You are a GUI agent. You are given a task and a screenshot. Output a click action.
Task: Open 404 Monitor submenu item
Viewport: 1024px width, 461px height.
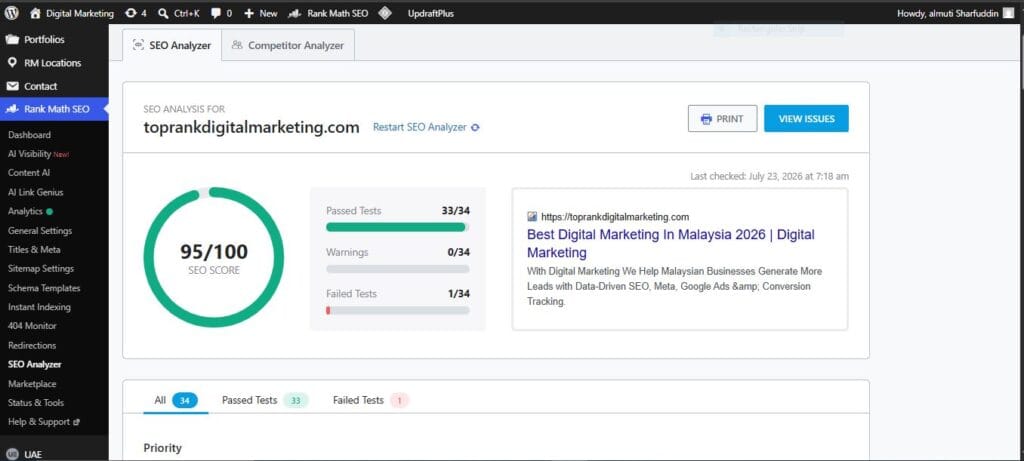[32, 326]
